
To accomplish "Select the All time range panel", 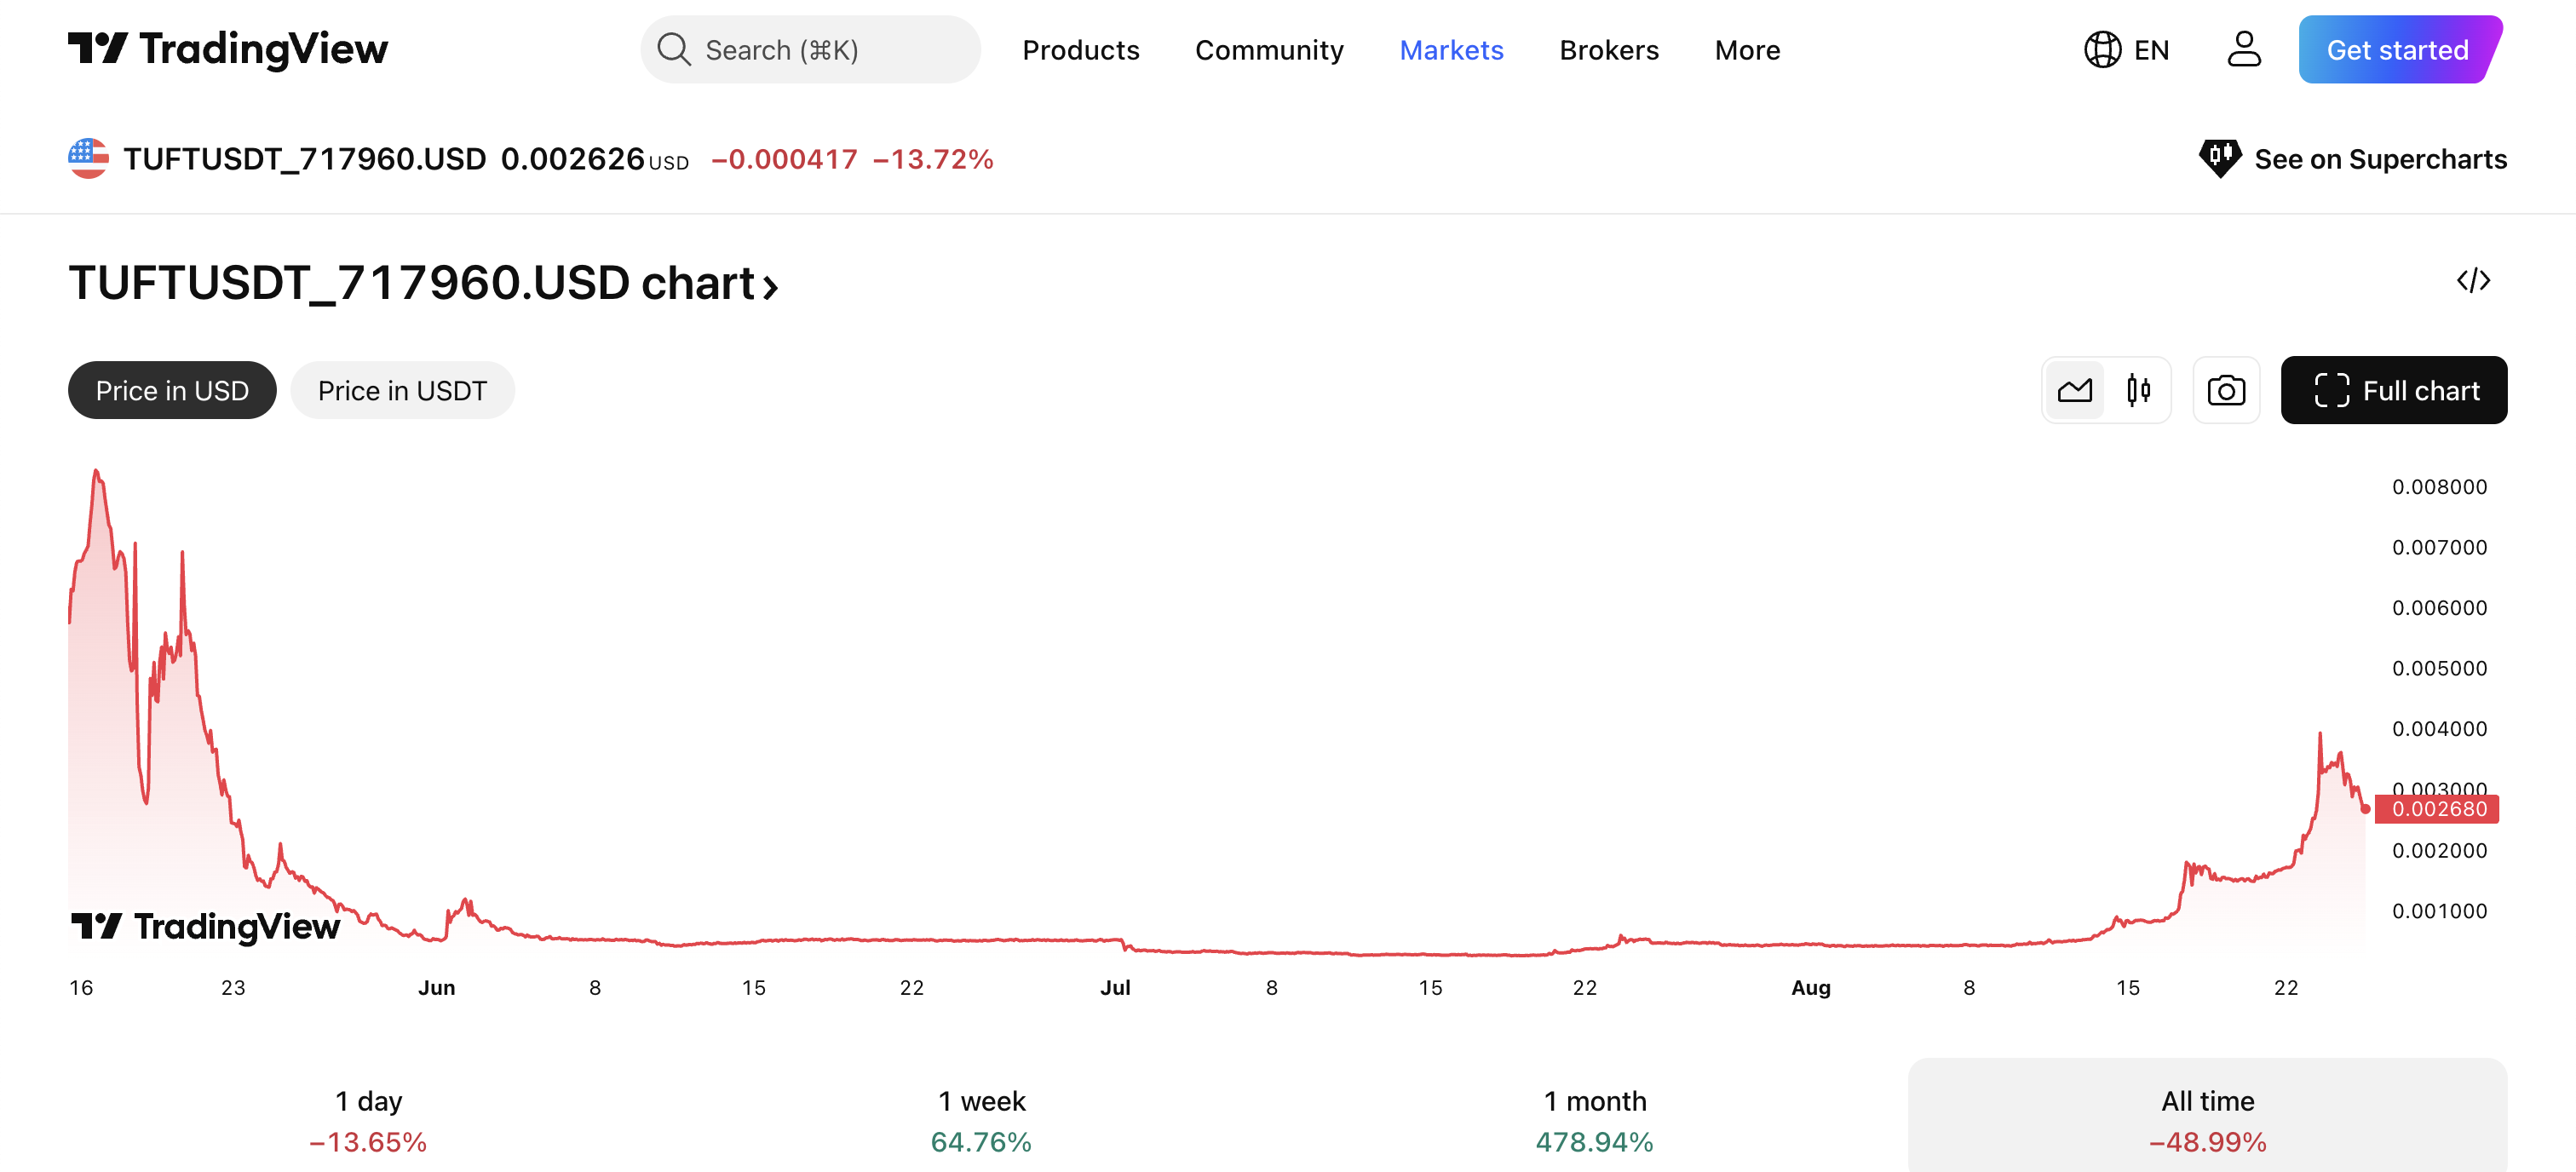I will tap(2208, 1118).
